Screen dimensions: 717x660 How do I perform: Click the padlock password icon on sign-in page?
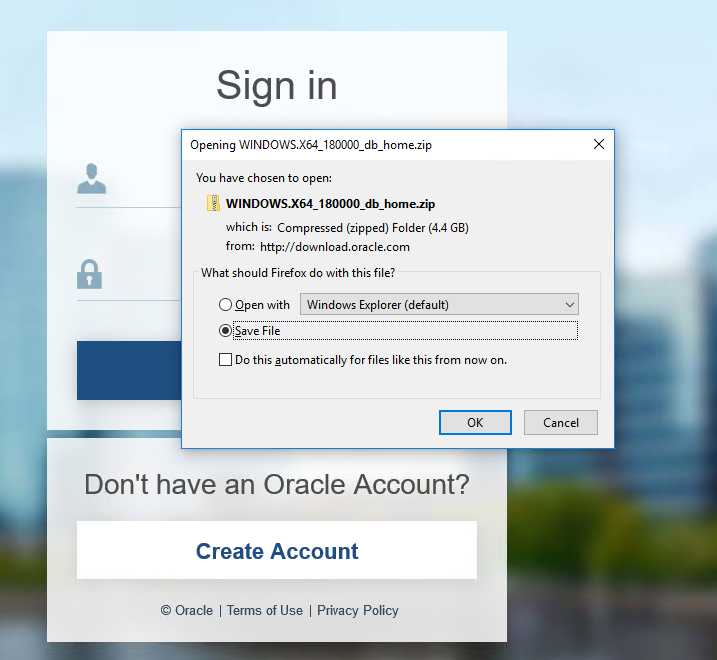(89, 274)
